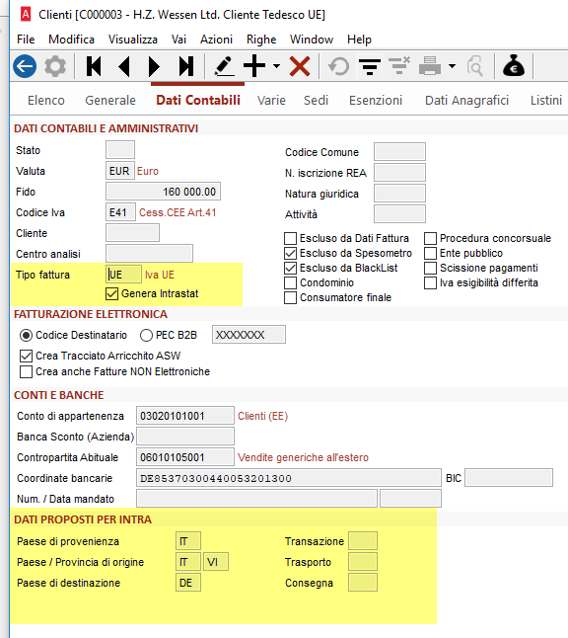Open the Modifica menu

(71, 39)
